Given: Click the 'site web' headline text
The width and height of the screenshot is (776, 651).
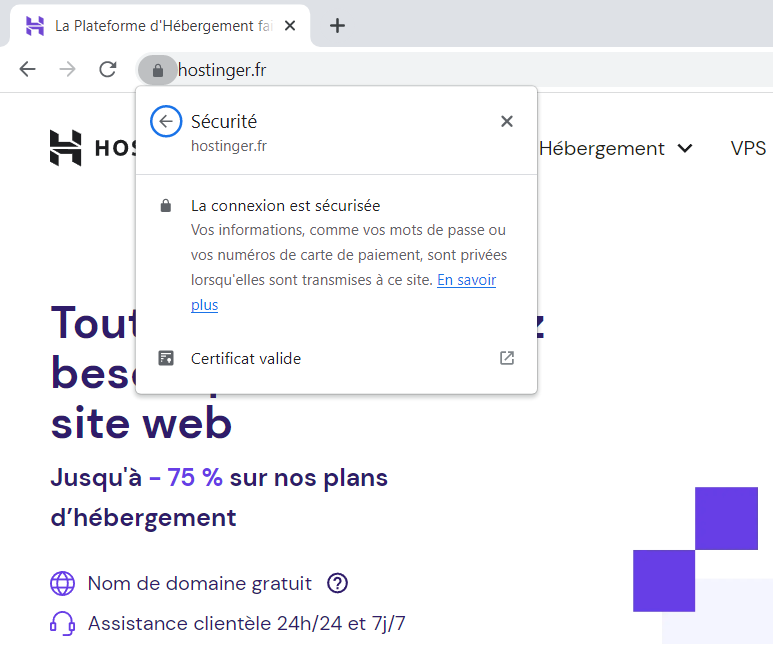Looking at the screenshot, I should (141, 424).
